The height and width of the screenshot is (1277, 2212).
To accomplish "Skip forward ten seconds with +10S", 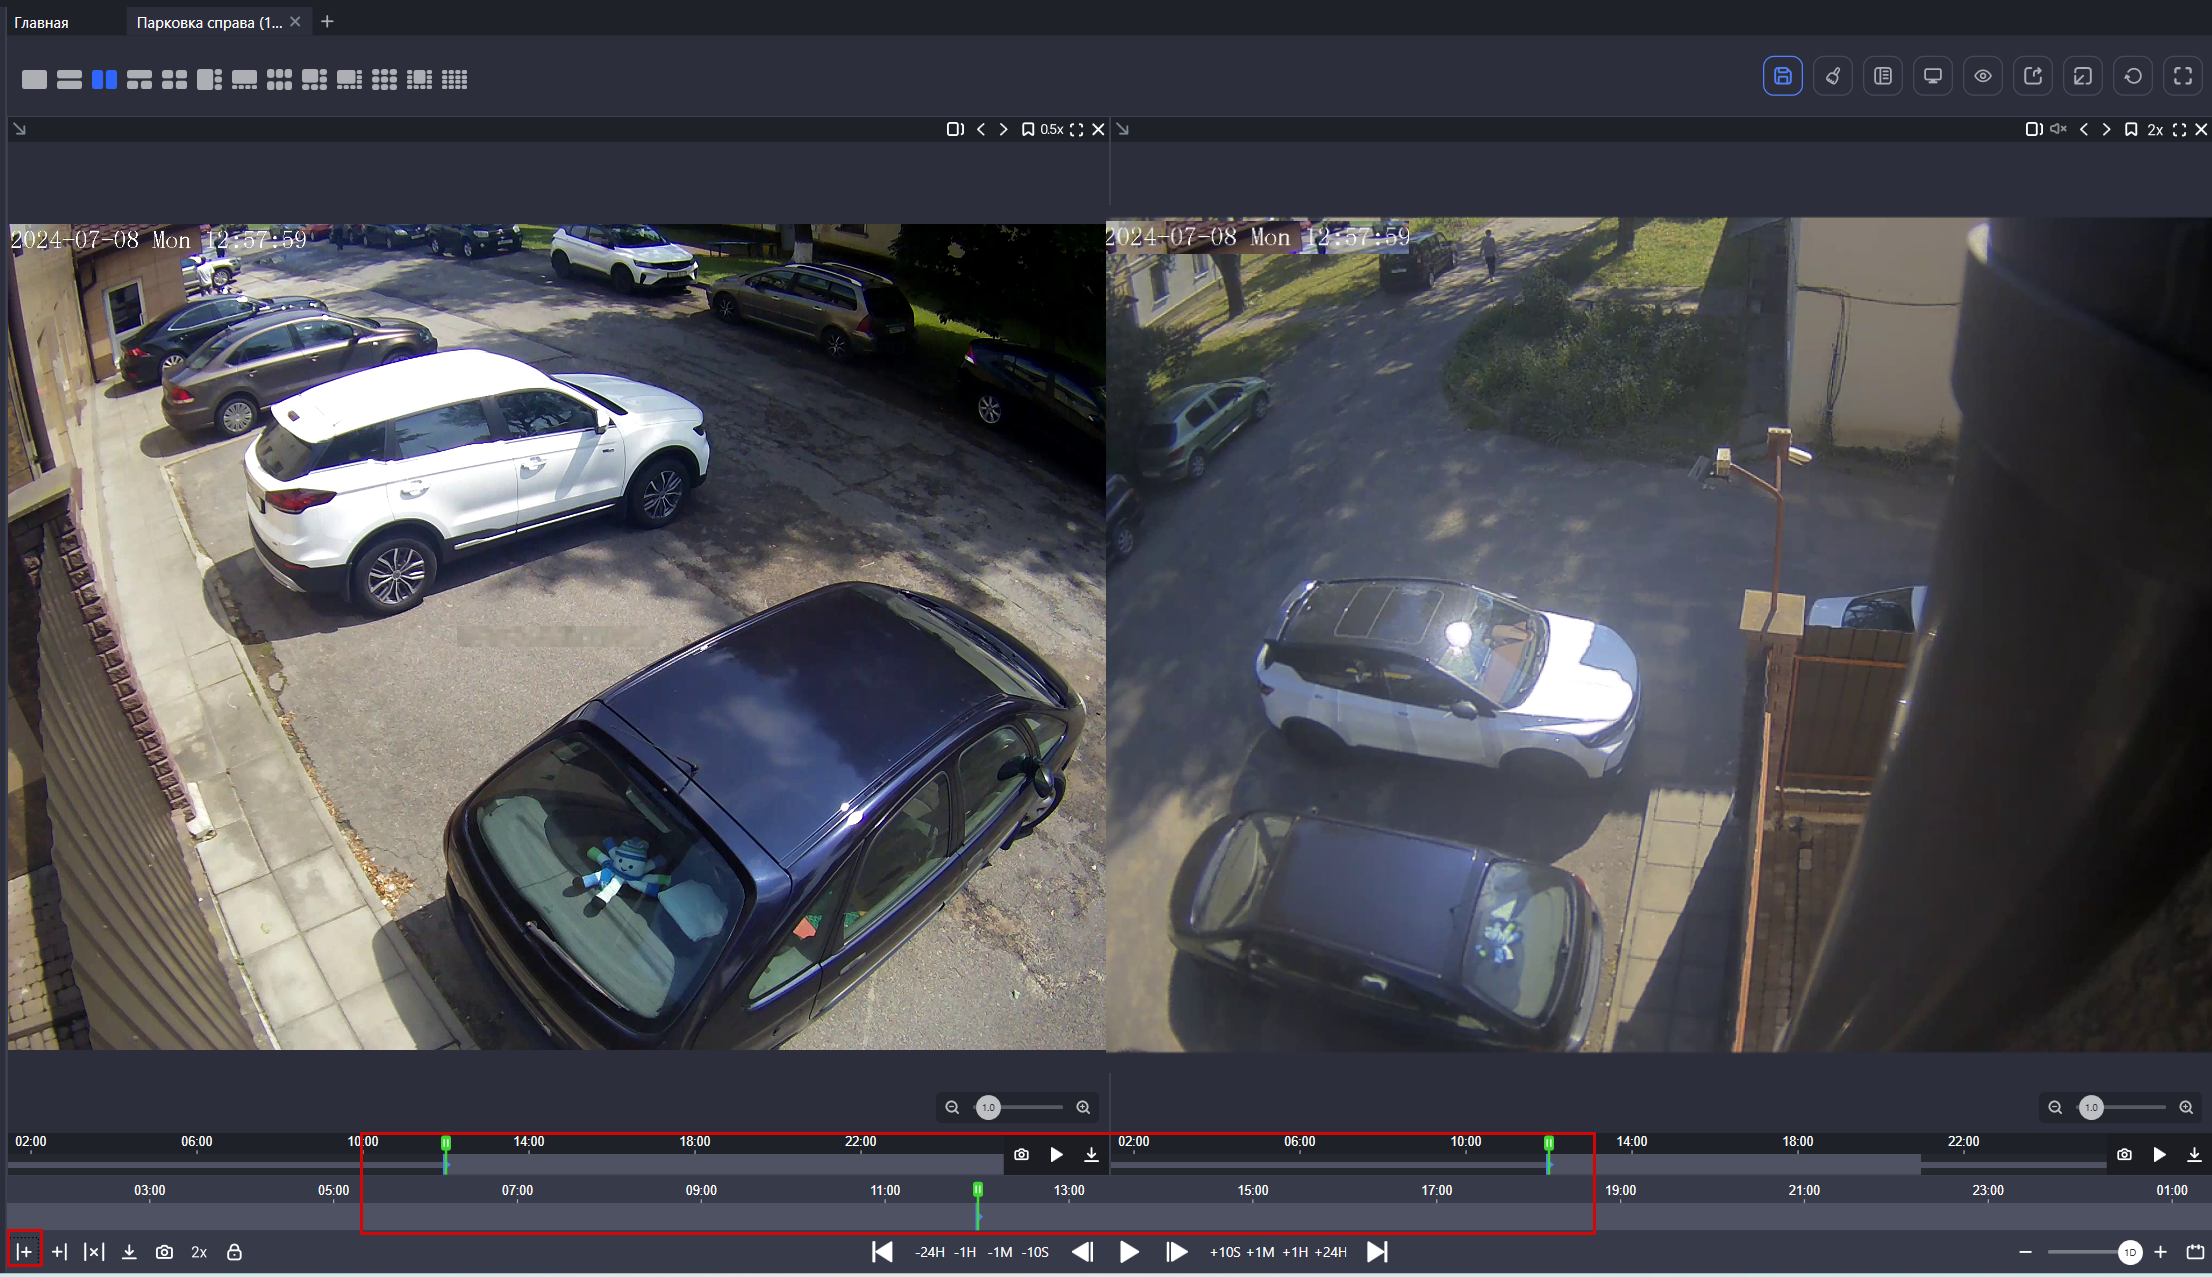I will tap(1224, 1252).
